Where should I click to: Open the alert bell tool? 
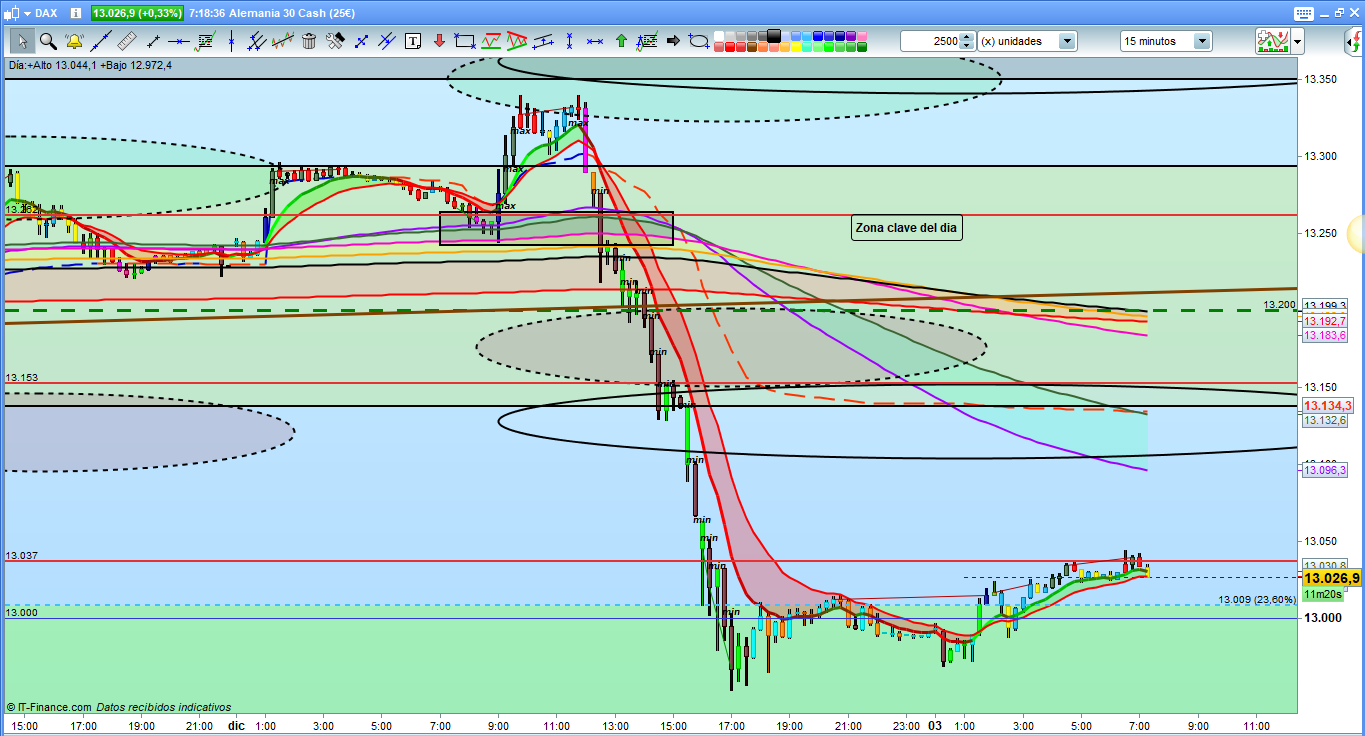pyautogui.click(x=74, y=41)
